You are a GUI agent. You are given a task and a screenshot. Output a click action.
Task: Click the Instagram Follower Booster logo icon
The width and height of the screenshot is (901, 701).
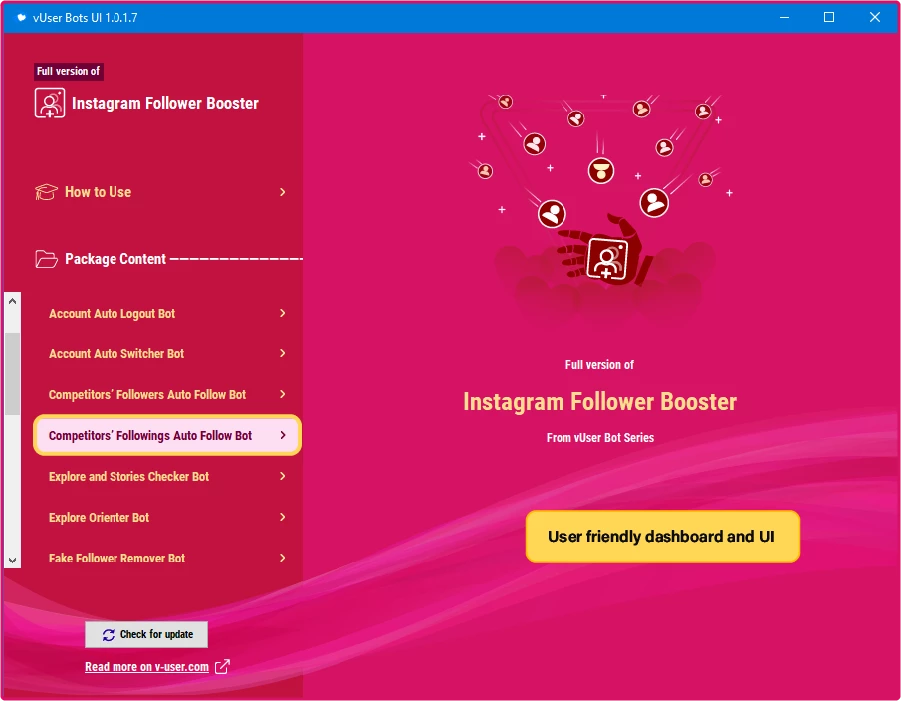tap(49, 103)
